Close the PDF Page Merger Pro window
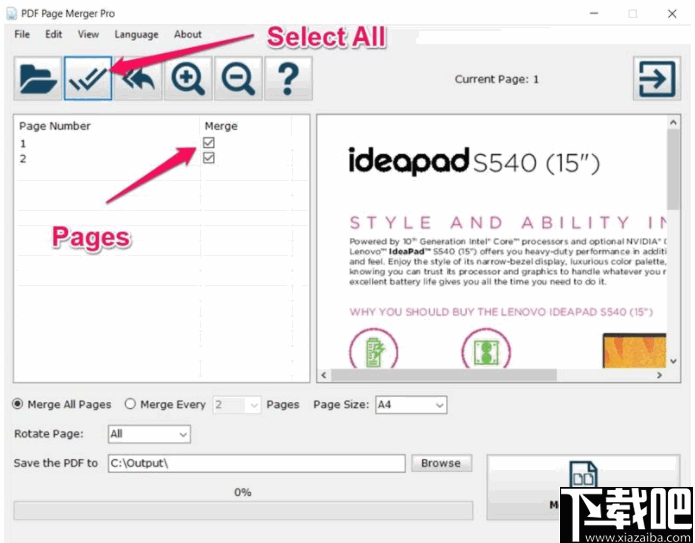Screen dimensions: 695x543 pyautogui.click(x=672, y=14)
